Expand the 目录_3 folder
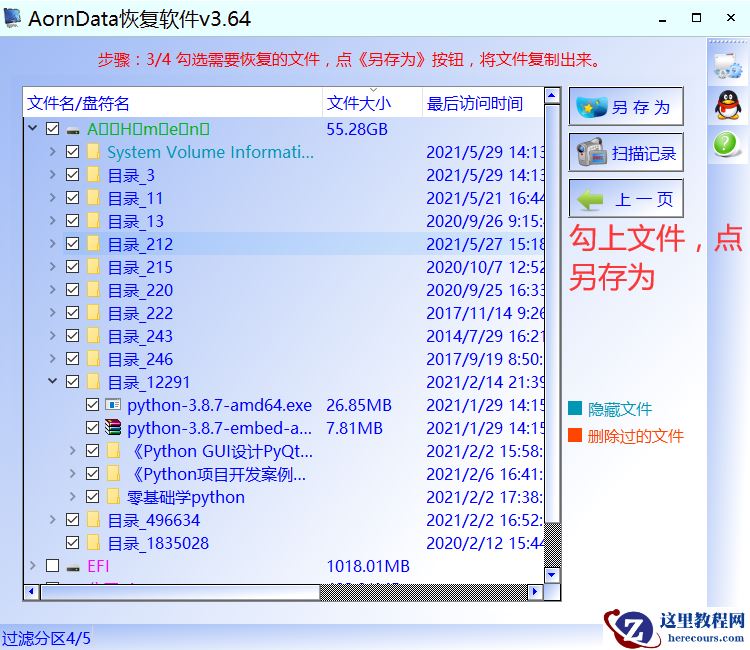Screen dimensions: 750x650 pos(53,175)
